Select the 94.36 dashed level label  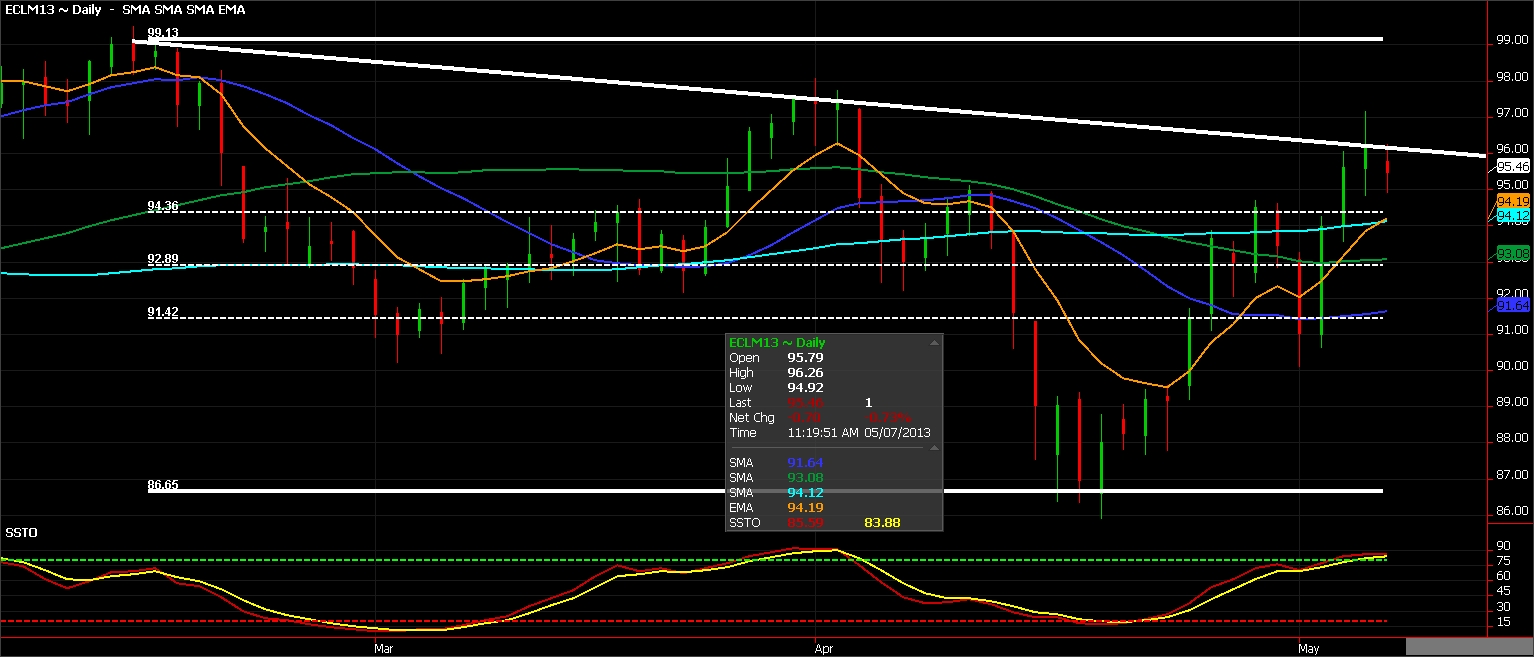[x=163, y=206]
